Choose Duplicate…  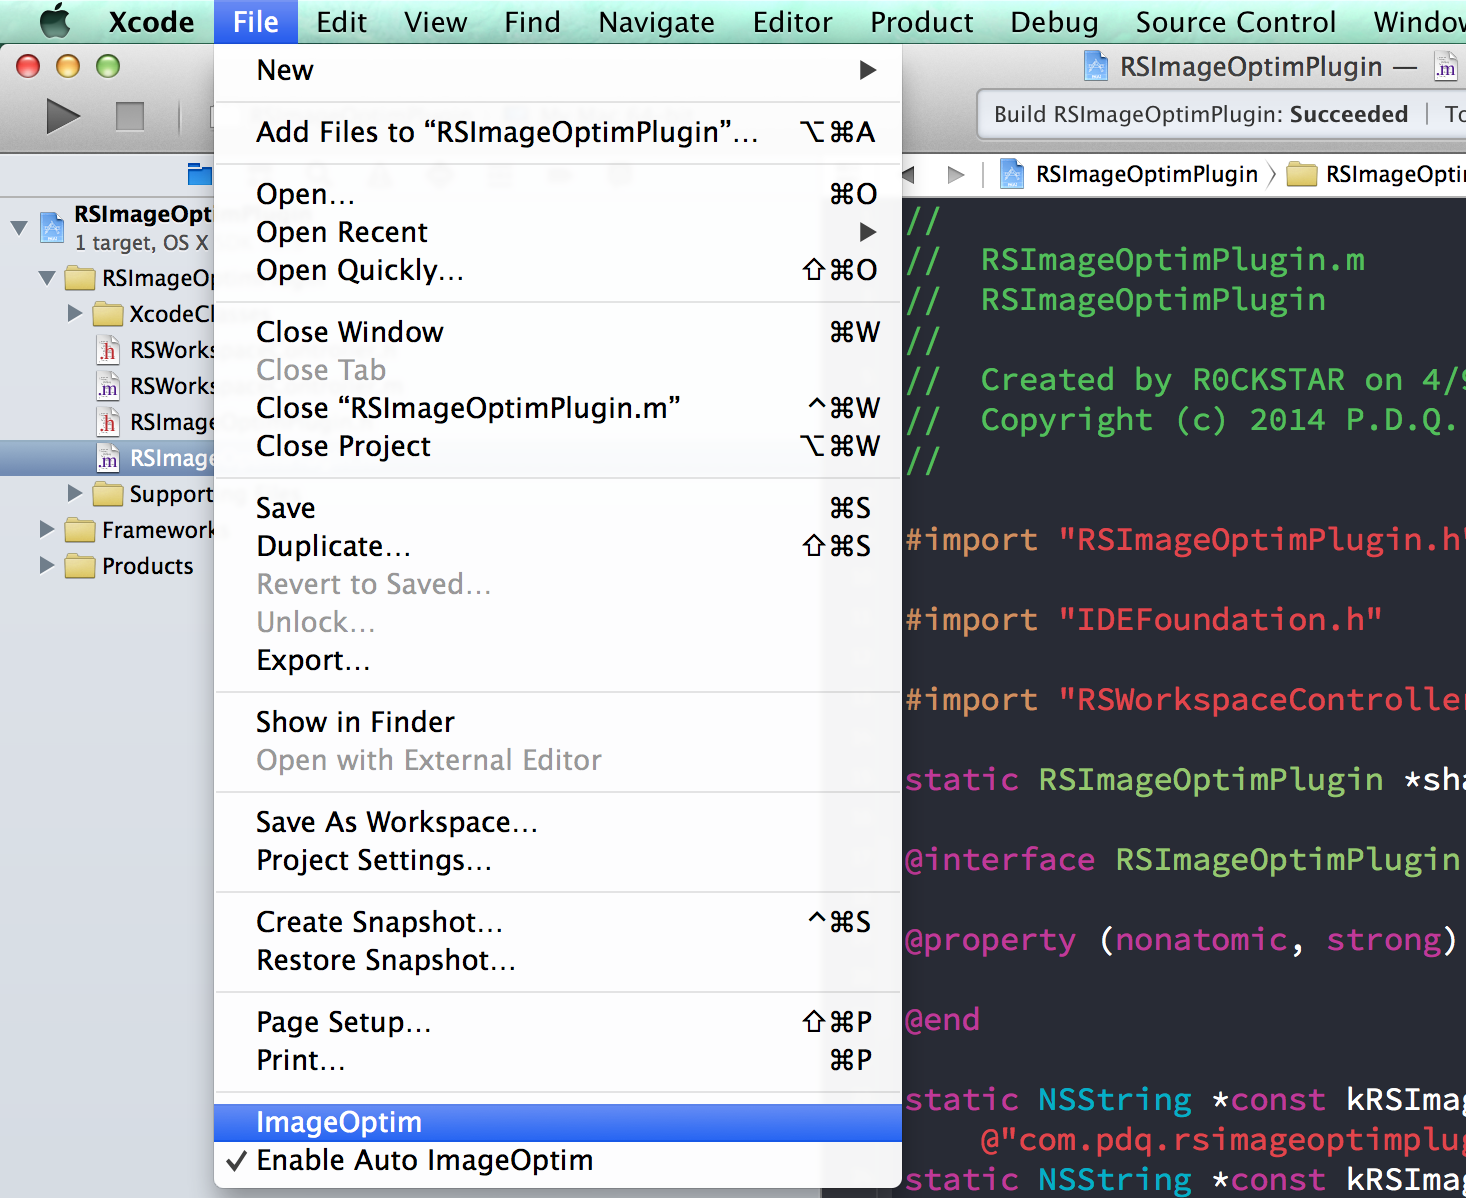click(x=558, y=546)
